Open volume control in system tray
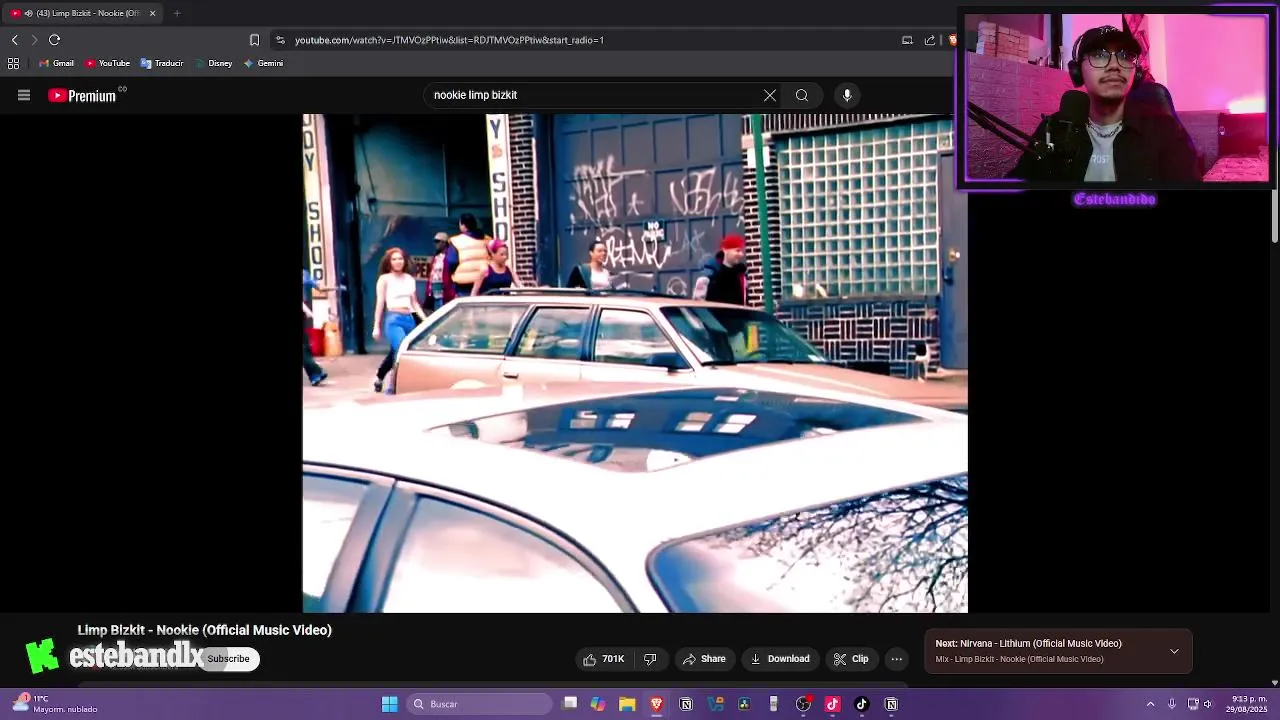Screen dimensions: 1280x720 point(1208,704)
